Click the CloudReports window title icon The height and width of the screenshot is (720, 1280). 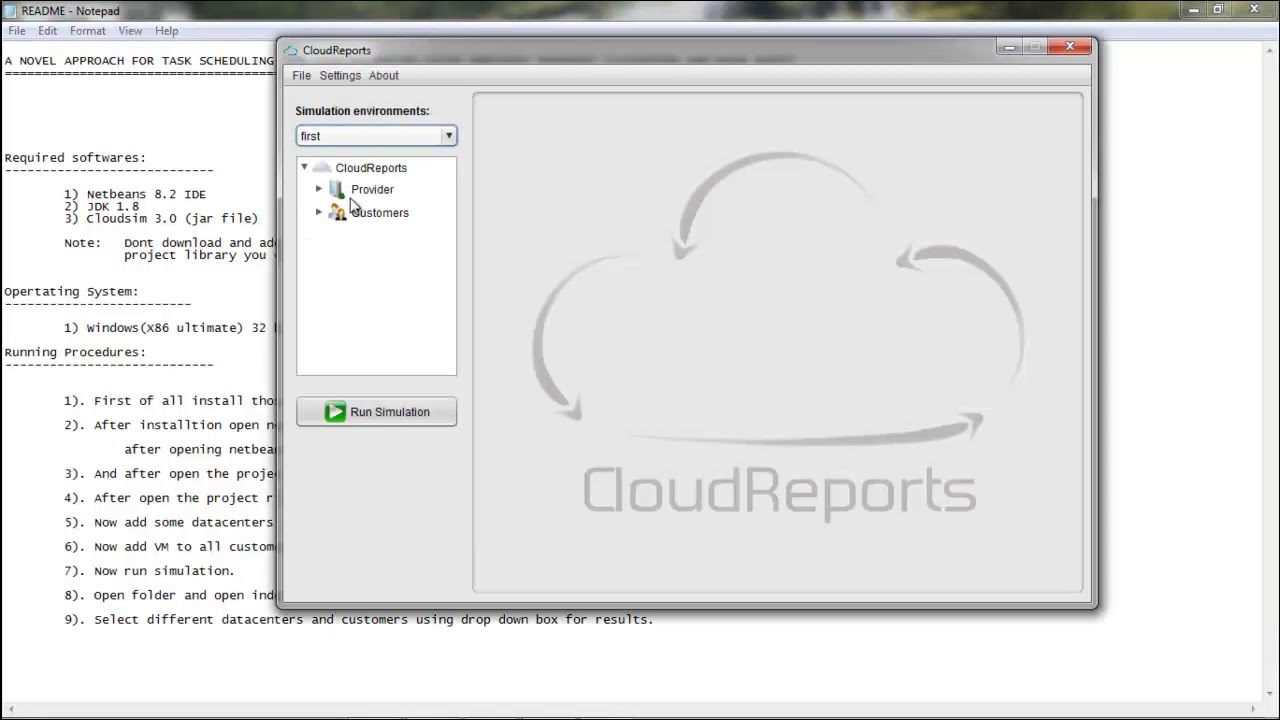click(291, 50)
